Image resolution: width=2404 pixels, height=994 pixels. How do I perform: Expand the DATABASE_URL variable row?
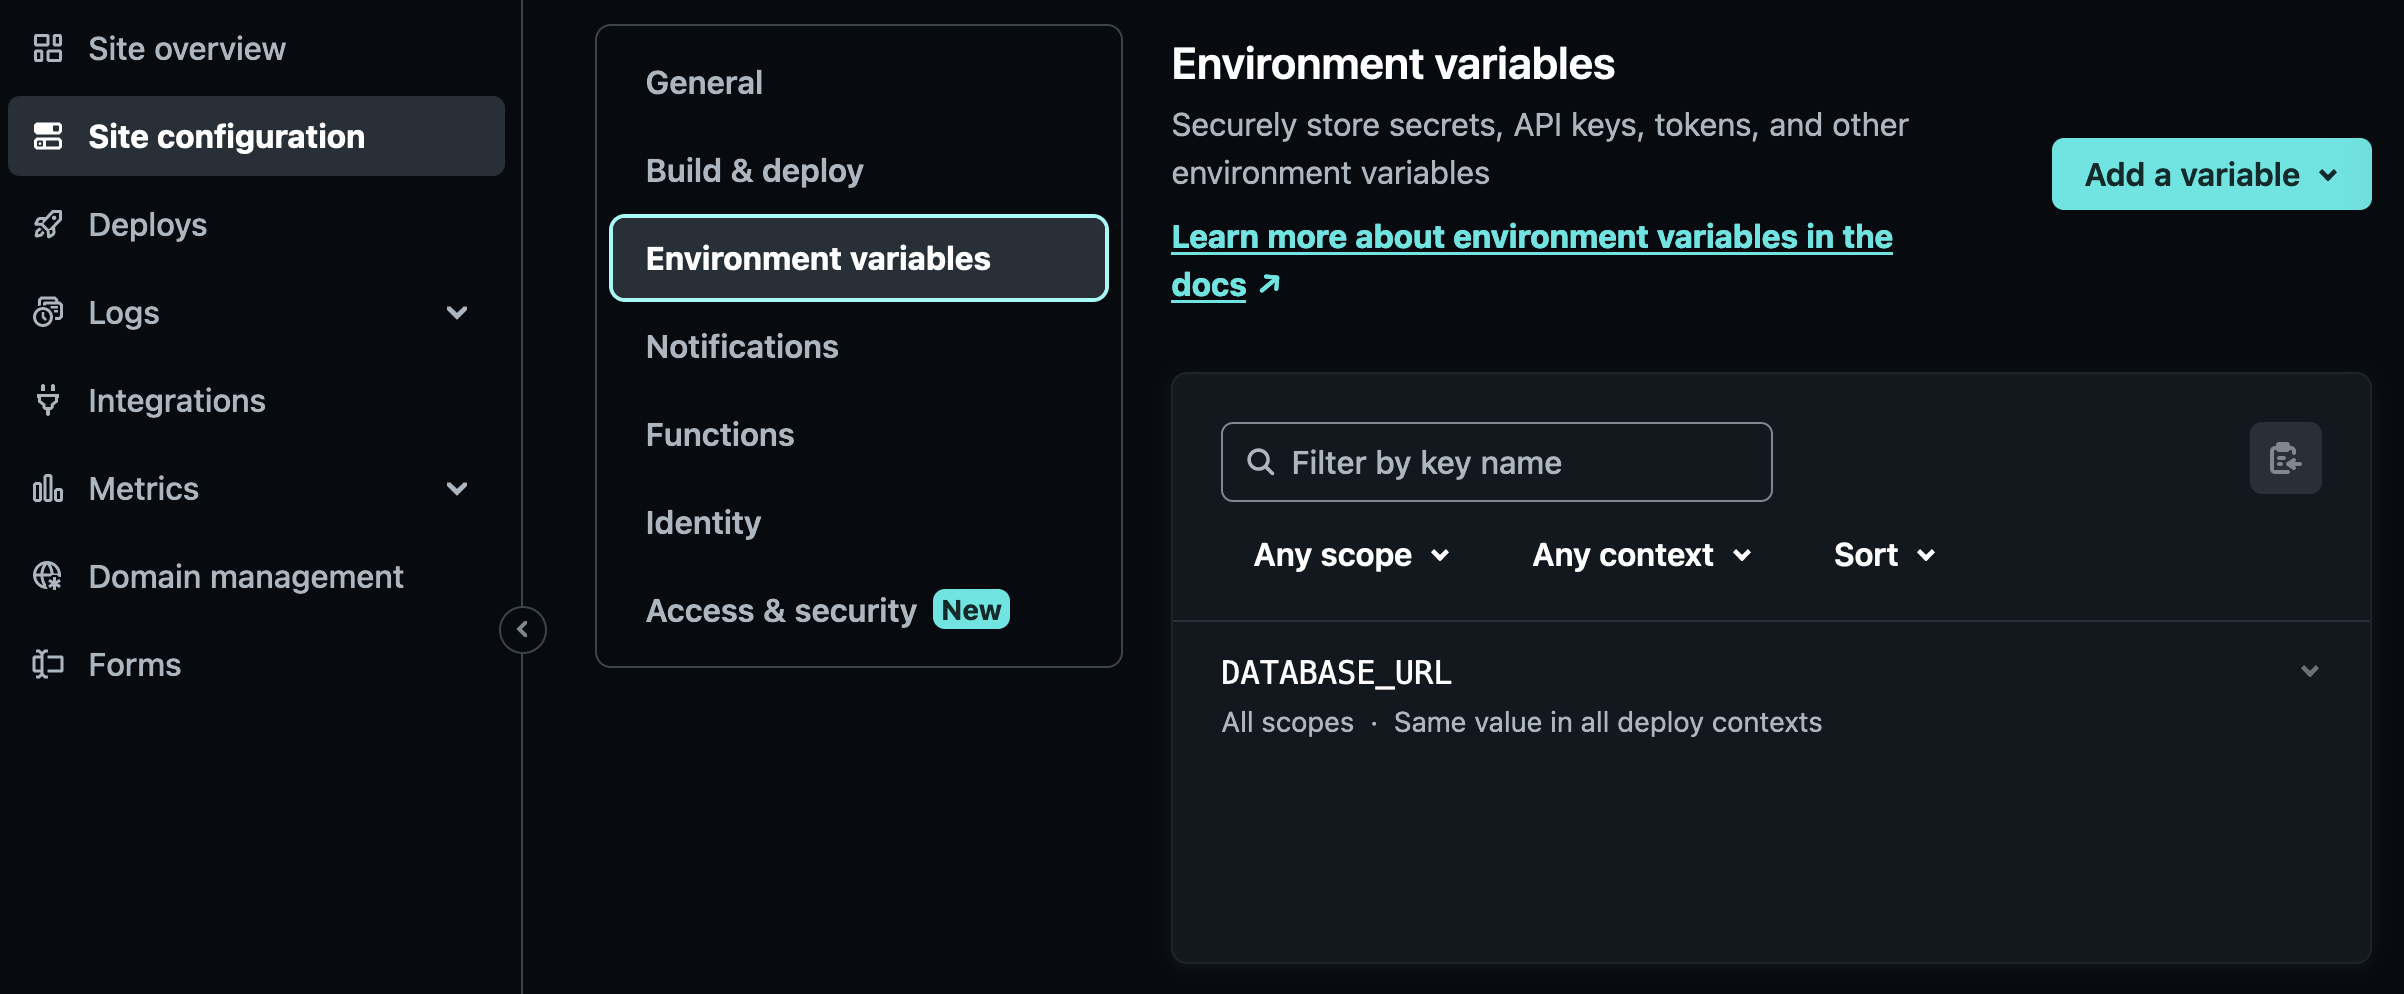pyautogui.click(x=2310, y=671)
